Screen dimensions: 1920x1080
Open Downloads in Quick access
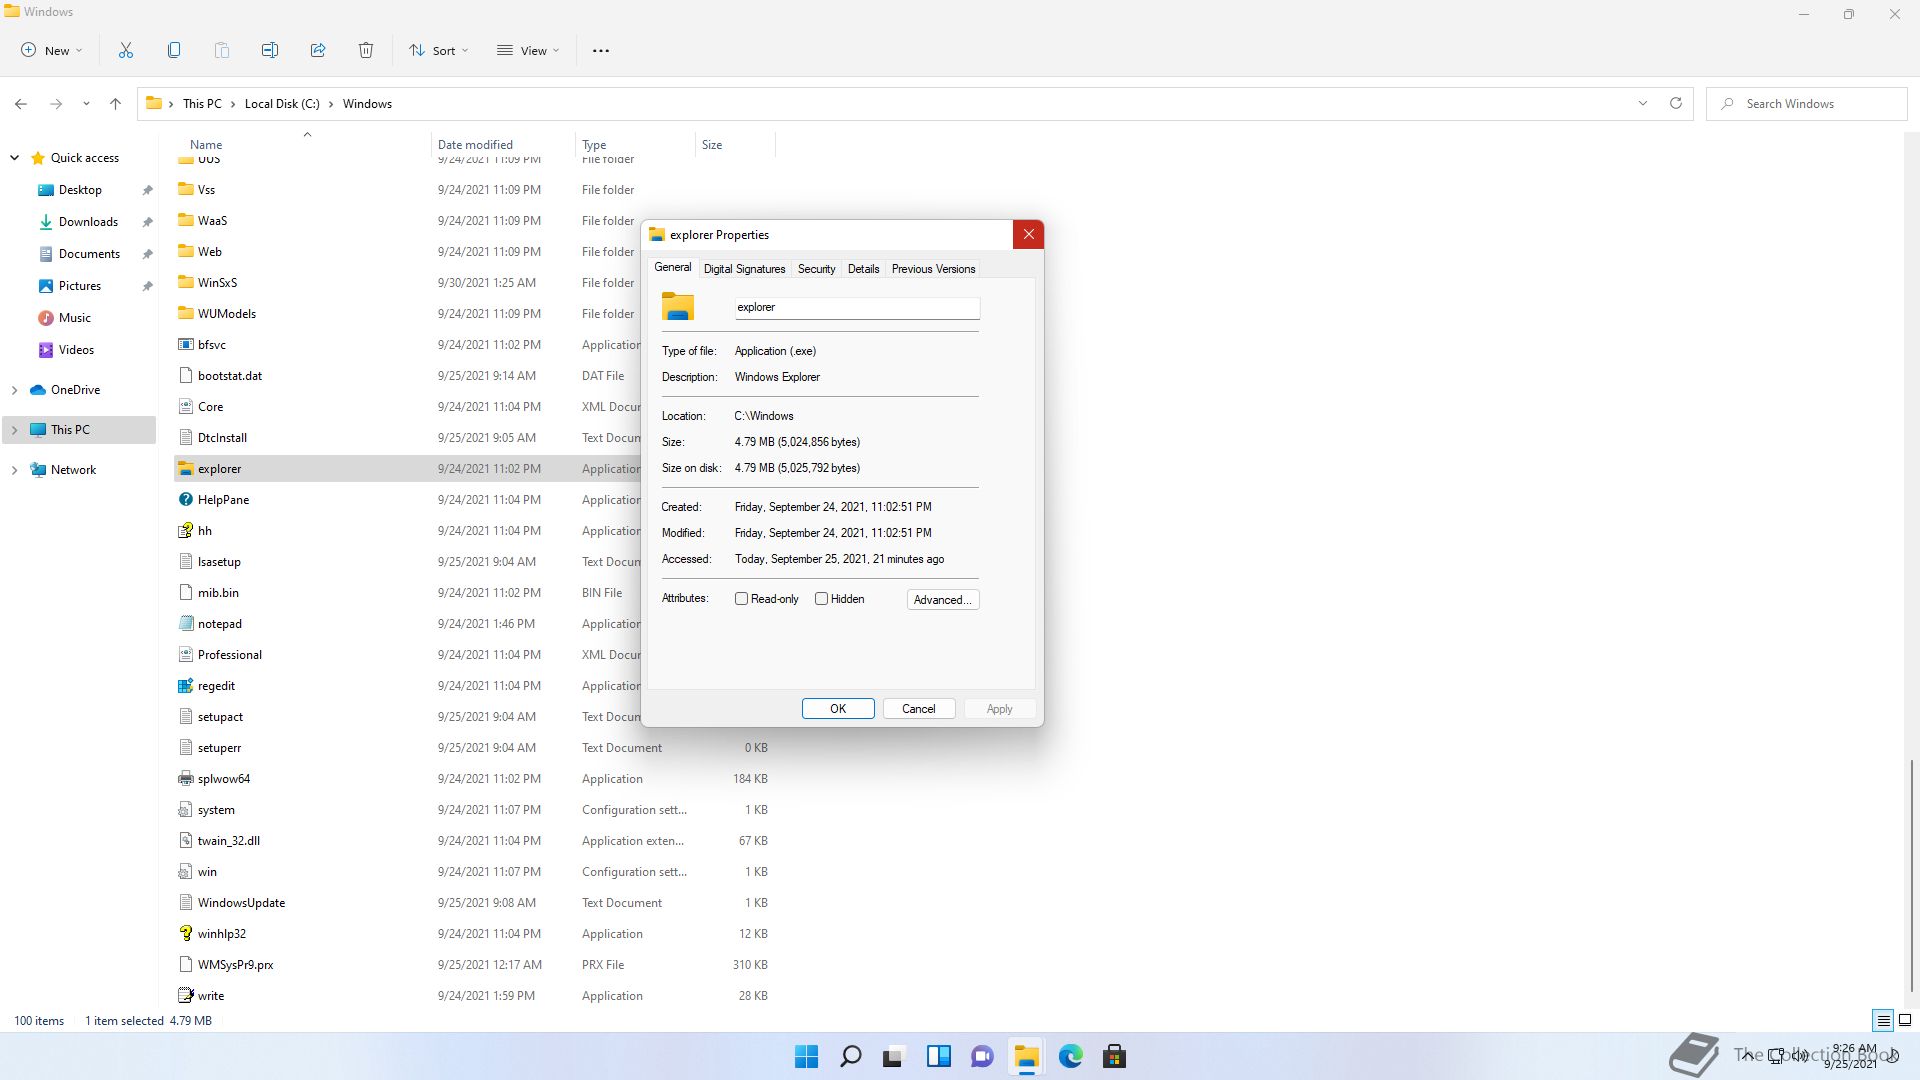[88, 222]
